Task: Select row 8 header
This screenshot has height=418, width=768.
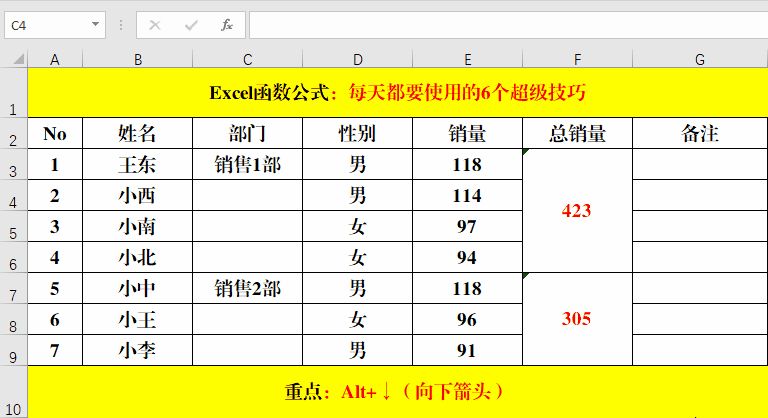Action: click(13, 319)
